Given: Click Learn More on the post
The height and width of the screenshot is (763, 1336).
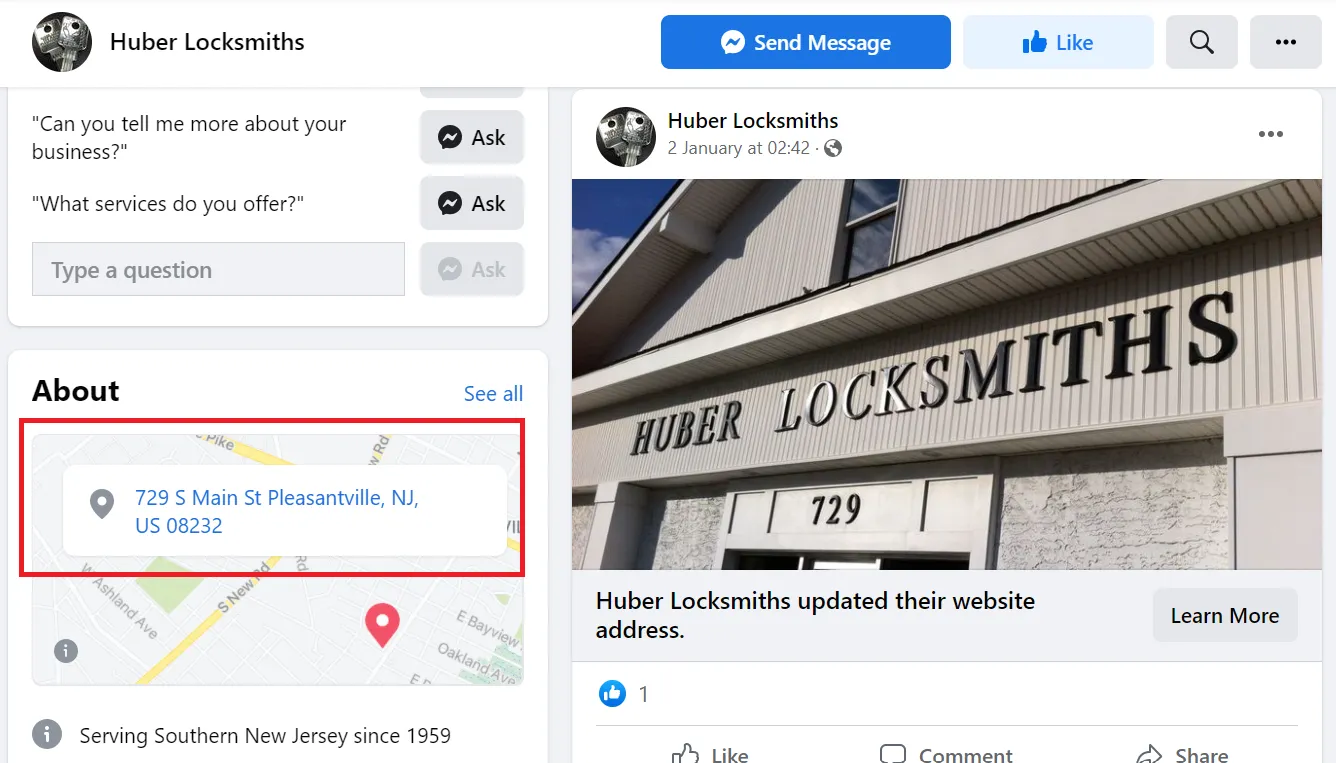Looking at the screenshot, I should 1225,615.
